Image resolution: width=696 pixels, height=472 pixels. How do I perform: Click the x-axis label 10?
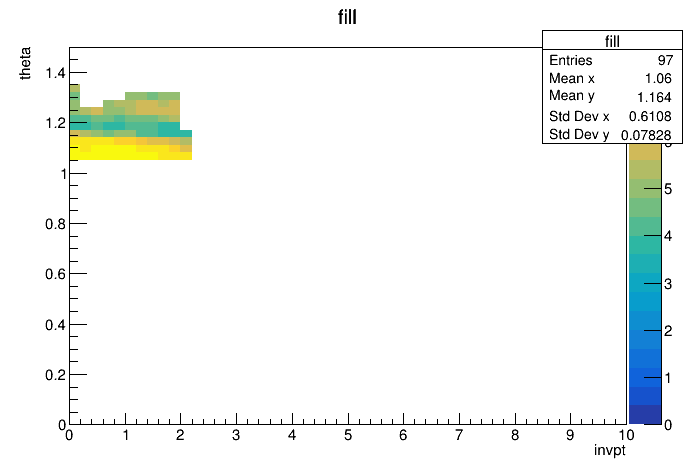(626, 435)
